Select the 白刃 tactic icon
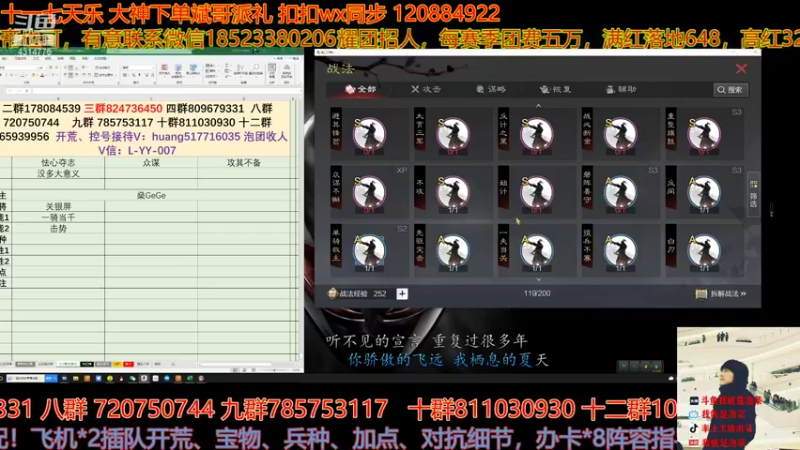The image size is (800, 450). [x=704, y=251]
